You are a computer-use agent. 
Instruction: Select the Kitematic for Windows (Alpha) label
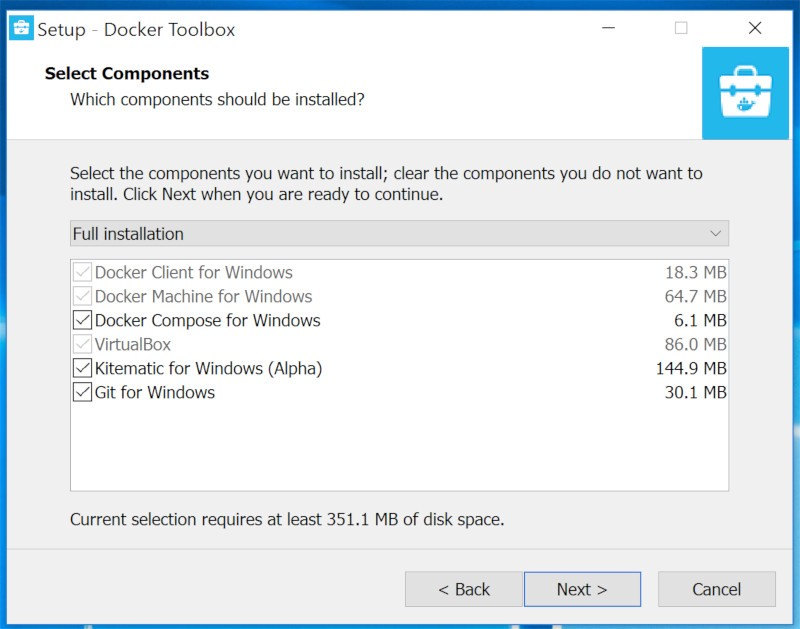(209, 368)
